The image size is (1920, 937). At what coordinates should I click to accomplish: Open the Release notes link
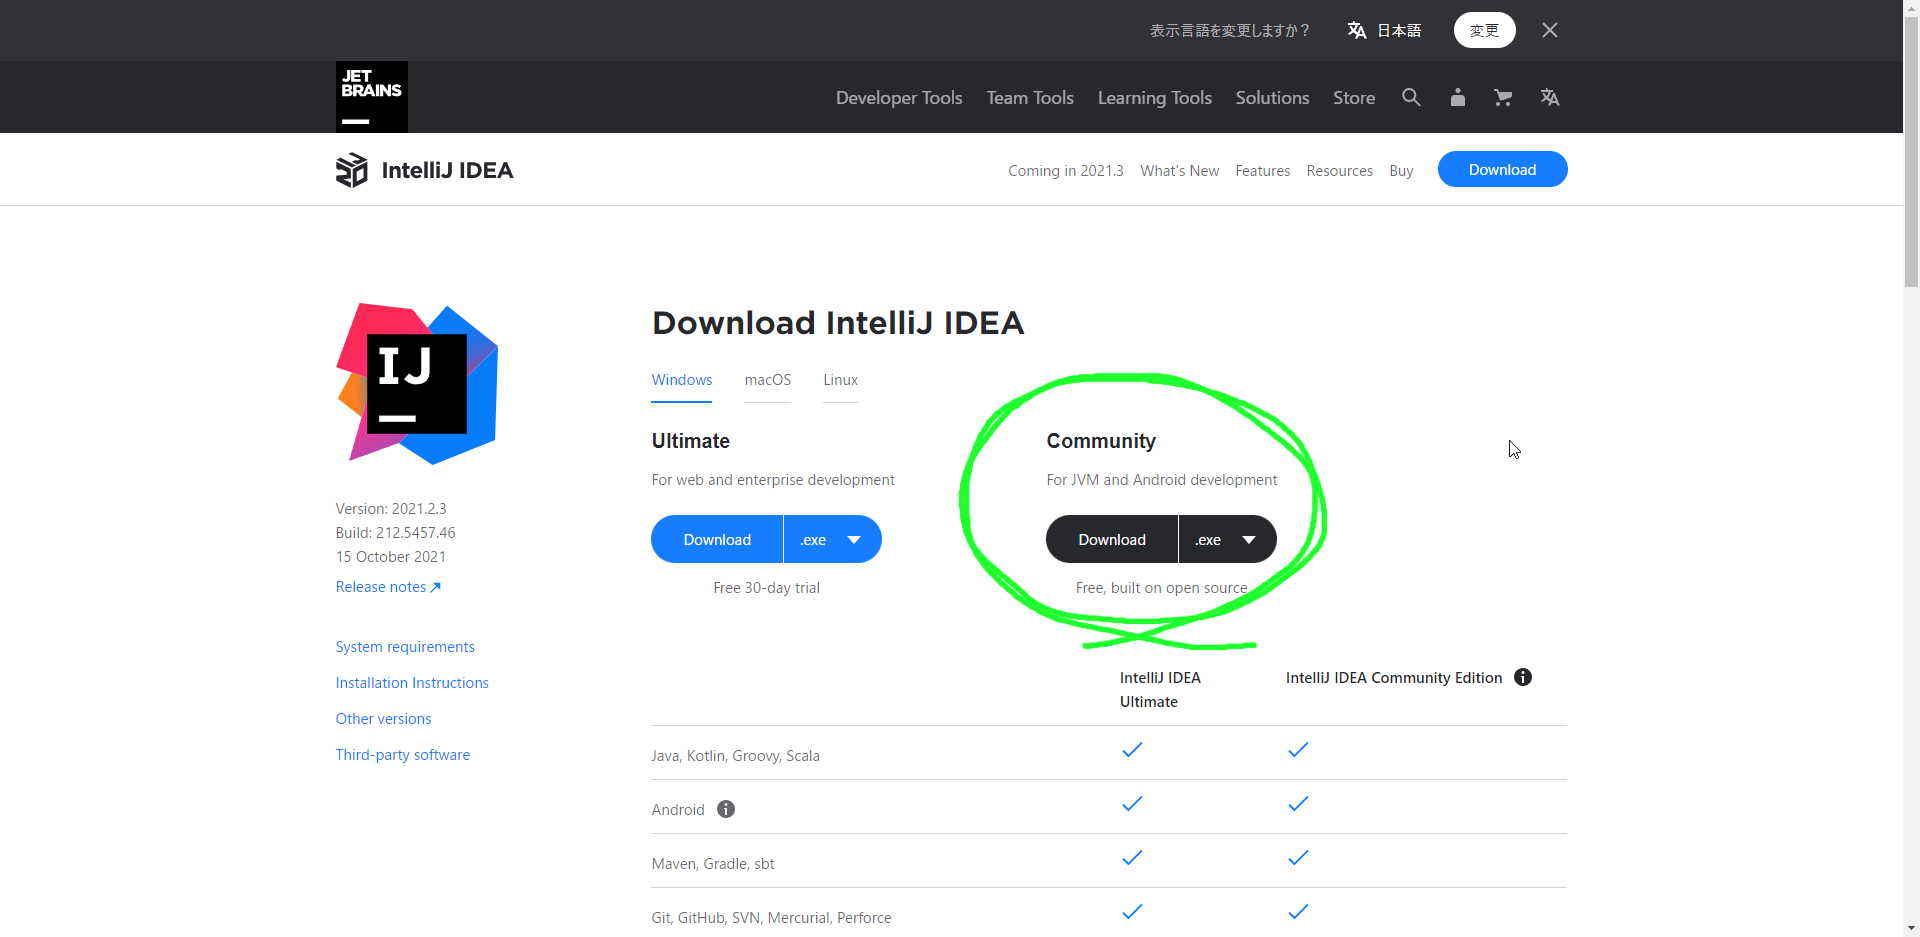pos(388,587)
